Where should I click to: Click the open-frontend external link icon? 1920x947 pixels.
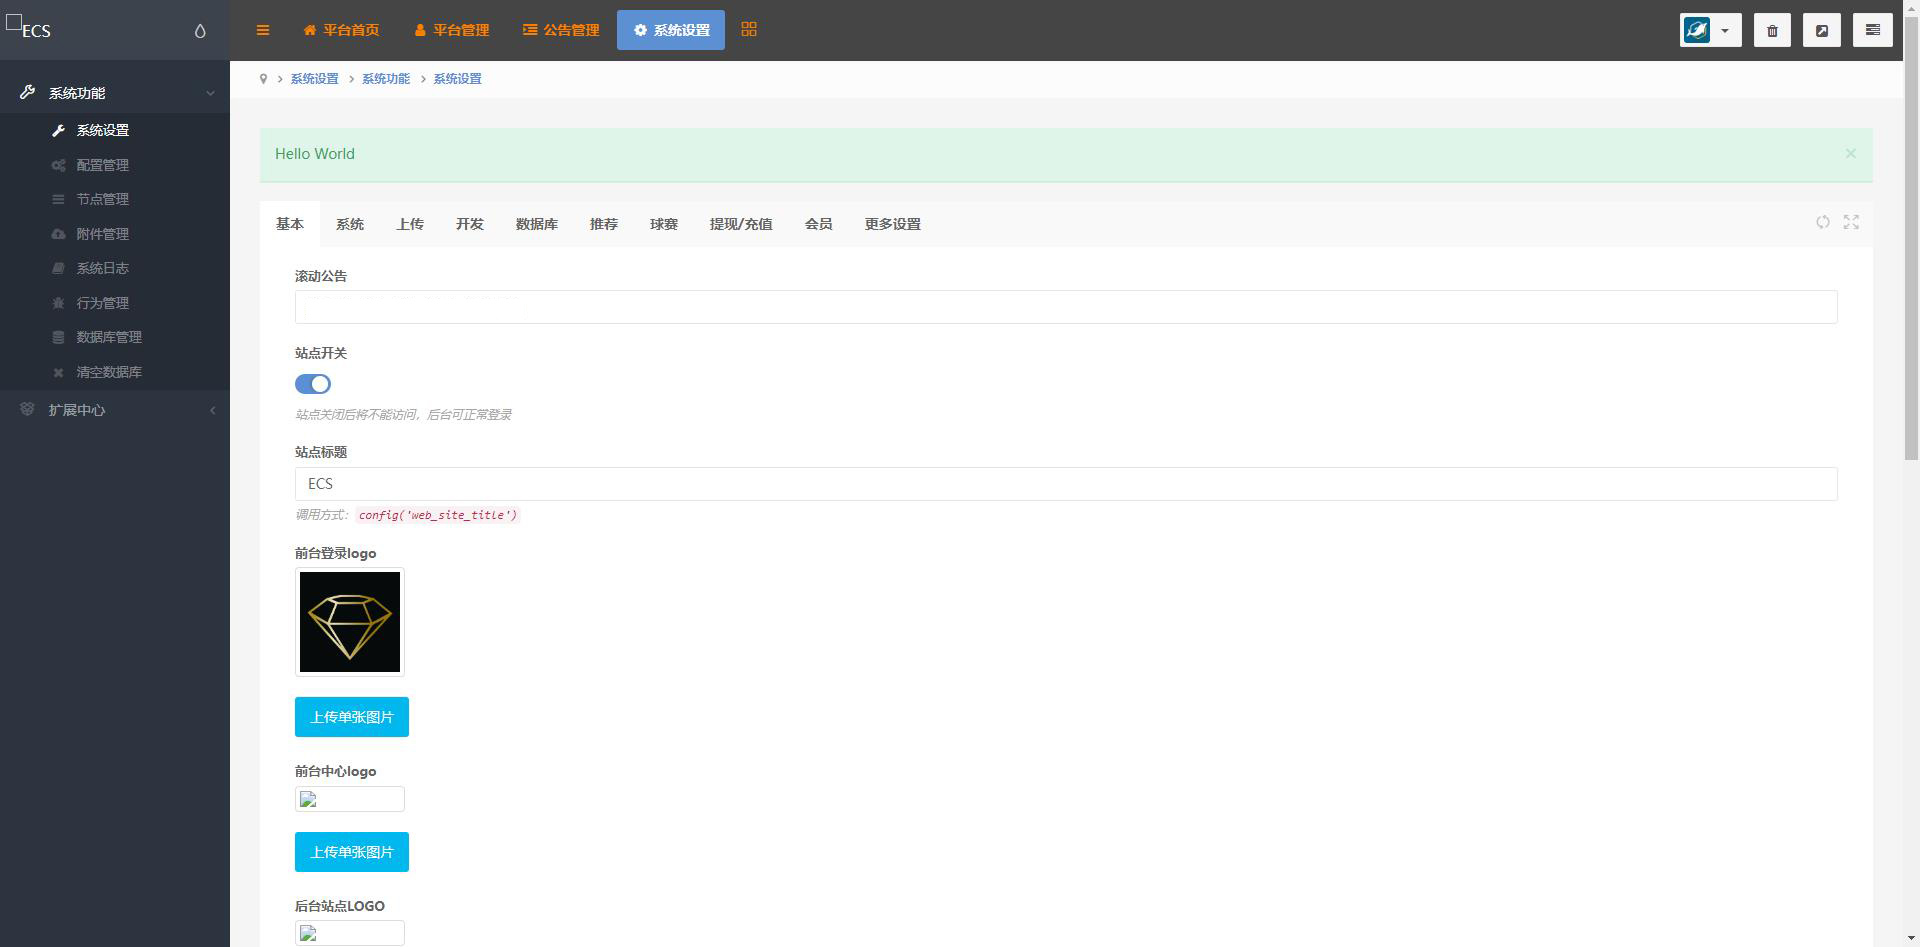coord(1822,30)
